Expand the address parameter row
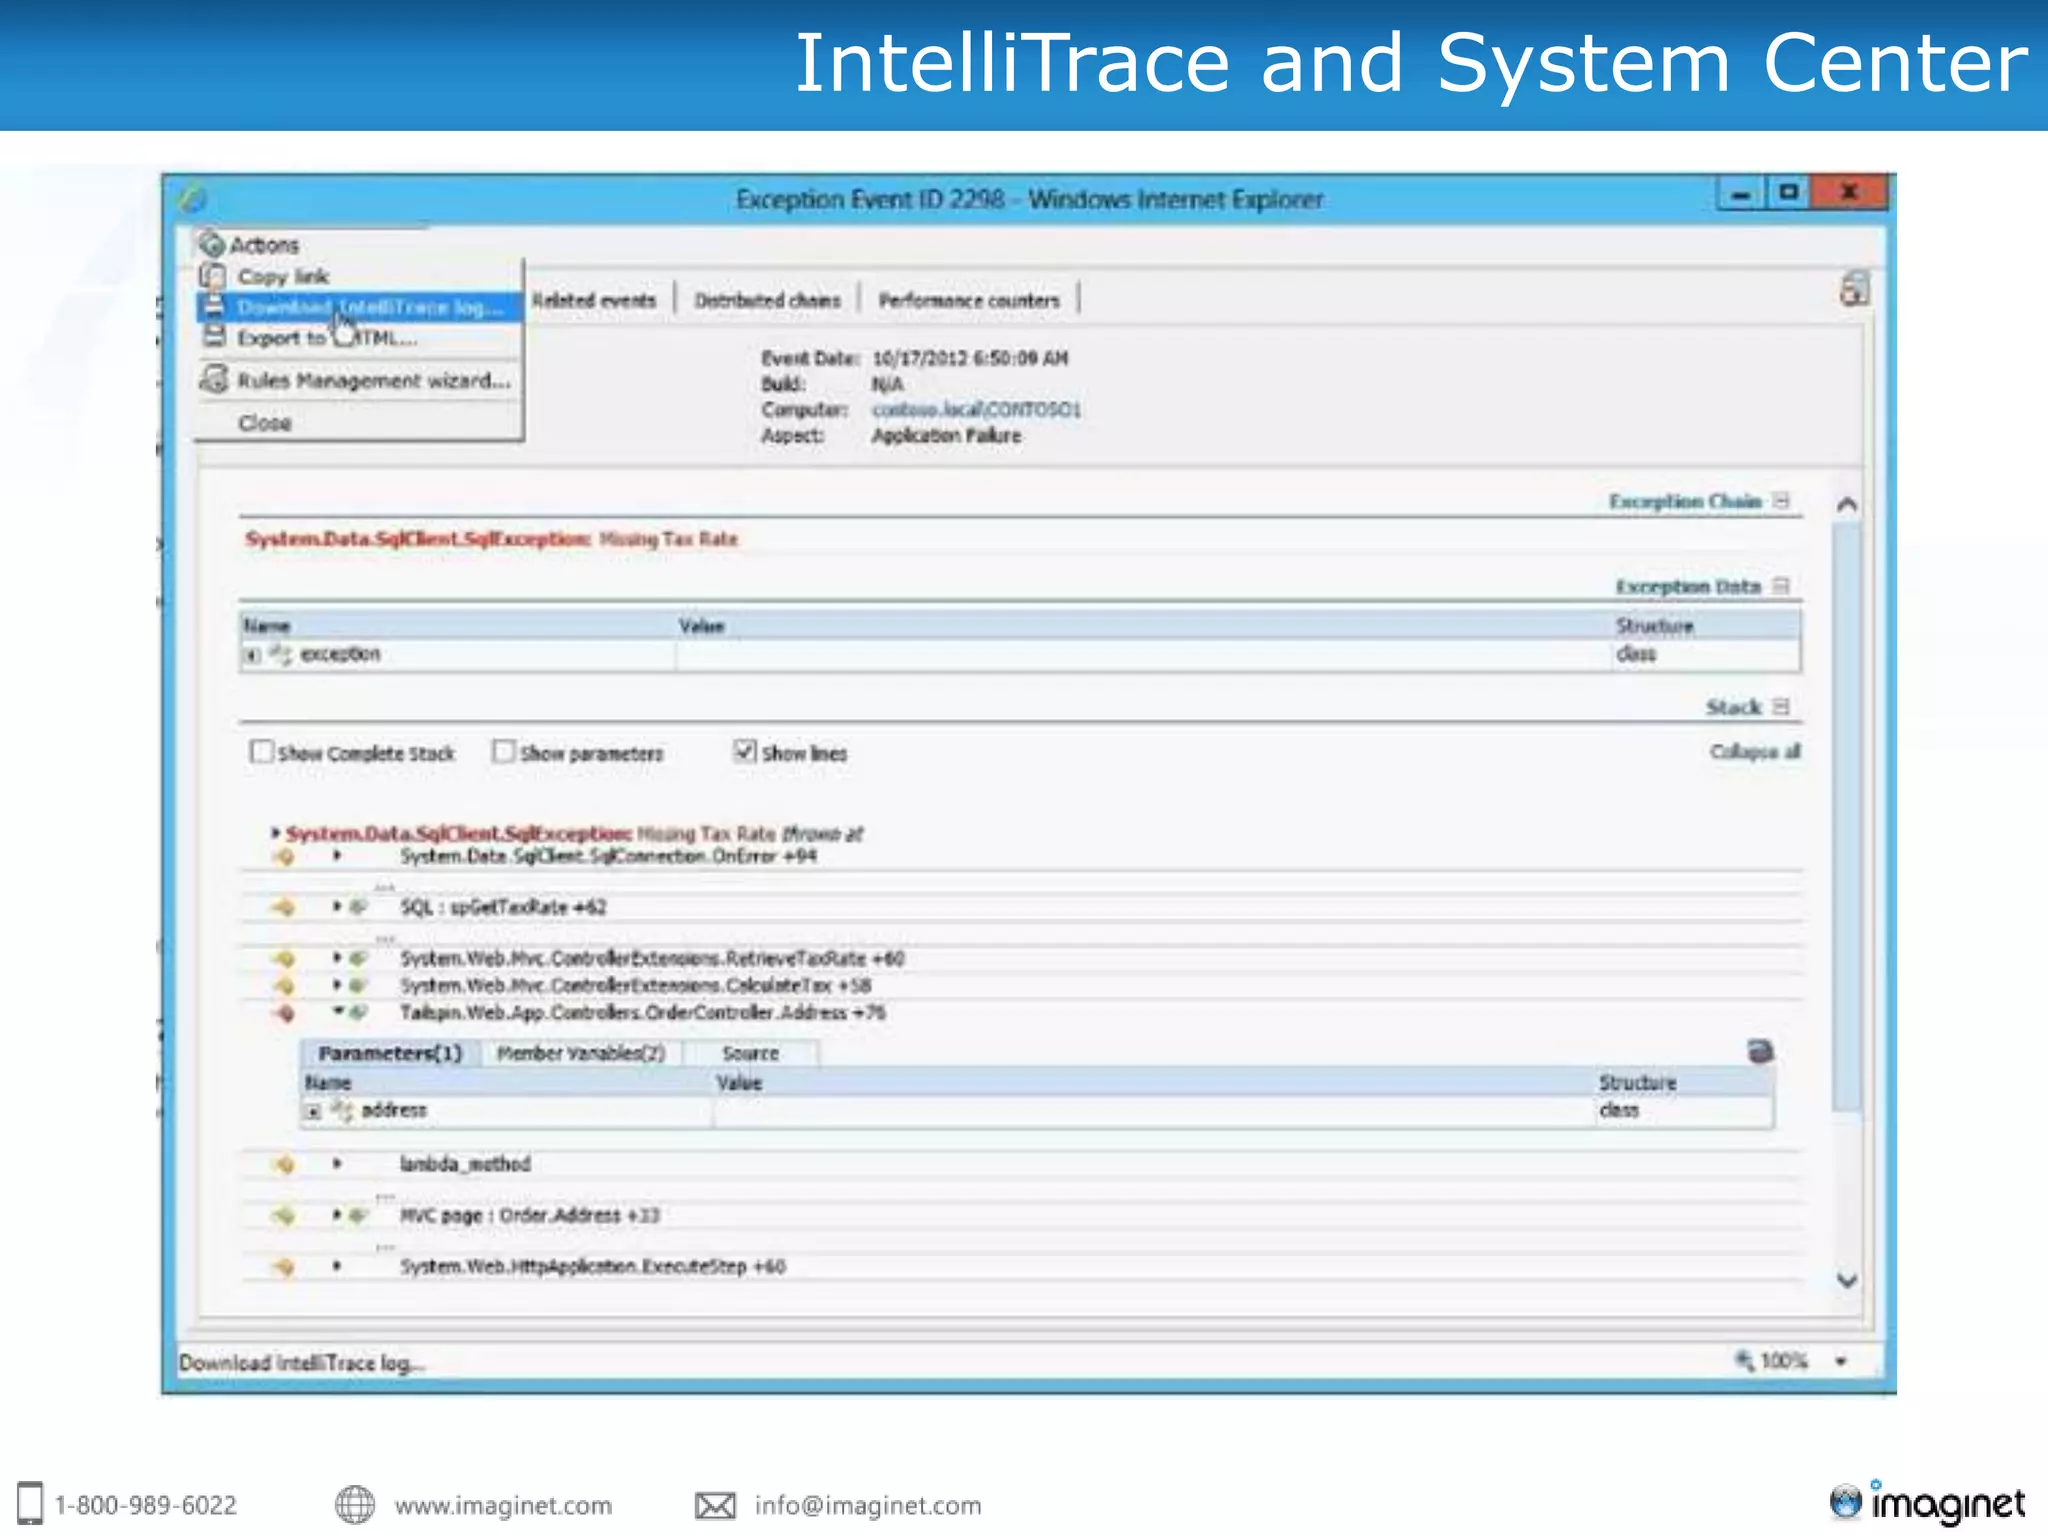The image size is (2048, 1536). [x=313, y=1111]
